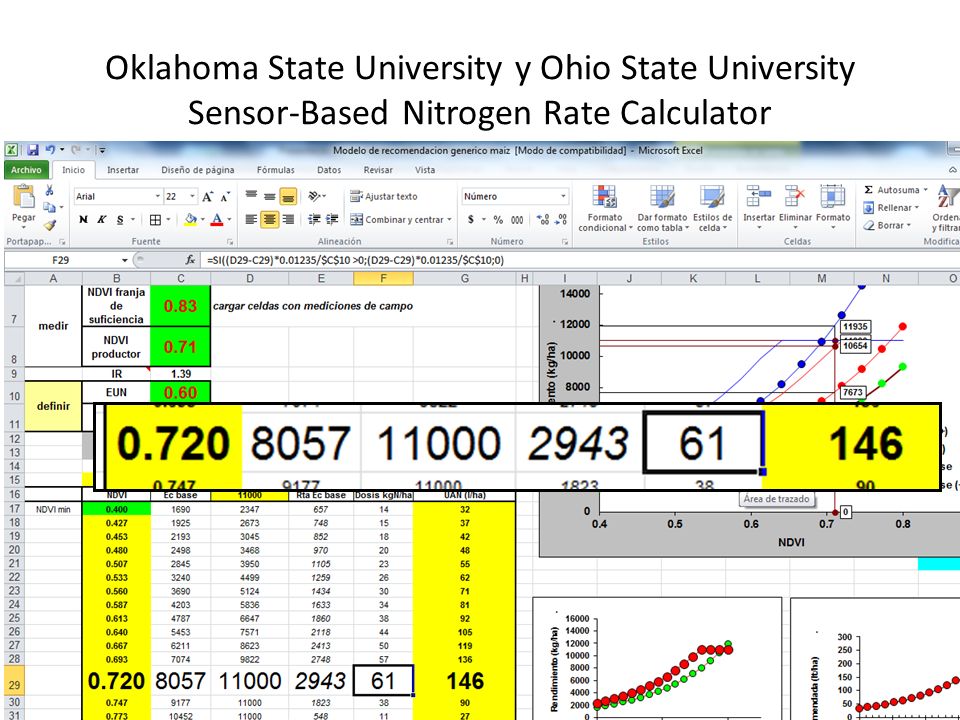Toggle bottom vertical alignment (highlighted)

coord(288,196)
